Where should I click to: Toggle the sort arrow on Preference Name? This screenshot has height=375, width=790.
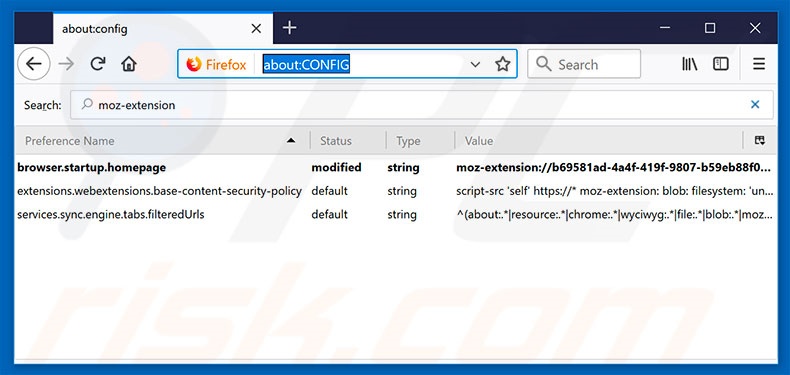click(291, 141)
